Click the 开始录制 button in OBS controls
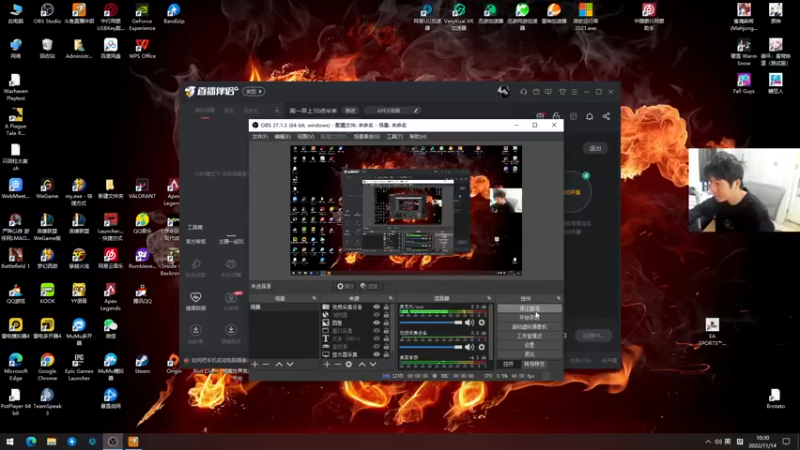Viewport: 800px width, 450px height. 529,318
